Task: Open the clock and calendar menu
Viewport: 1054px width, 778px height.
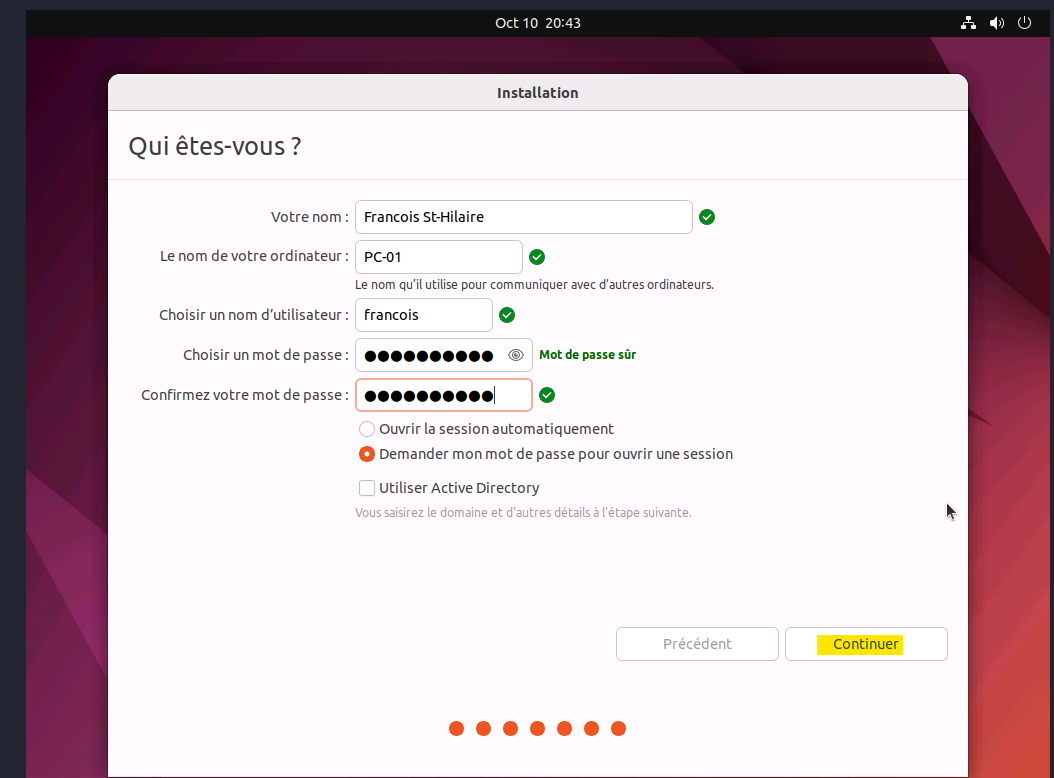Action: pos(538,23)
